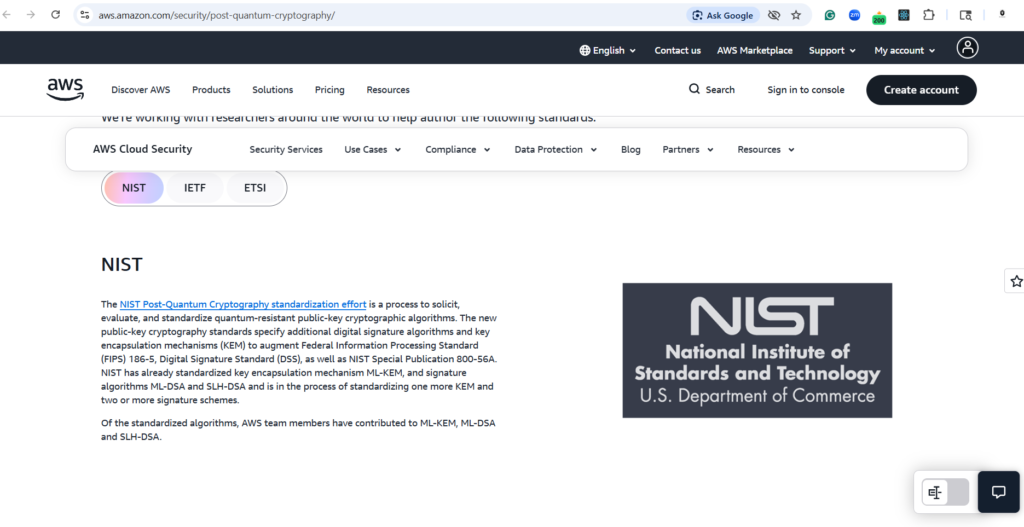Click the AWS logo in the header

click(x=65, y=89)
